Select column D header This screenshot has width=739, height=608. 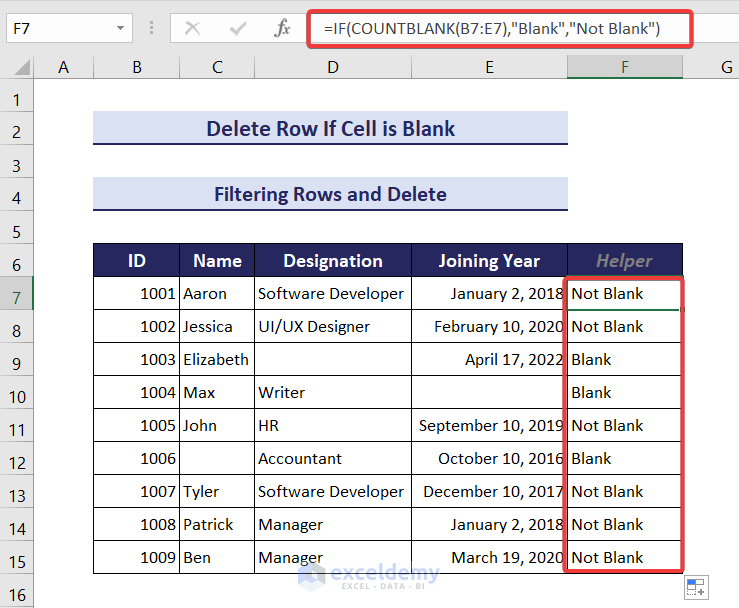pos(333,67)
